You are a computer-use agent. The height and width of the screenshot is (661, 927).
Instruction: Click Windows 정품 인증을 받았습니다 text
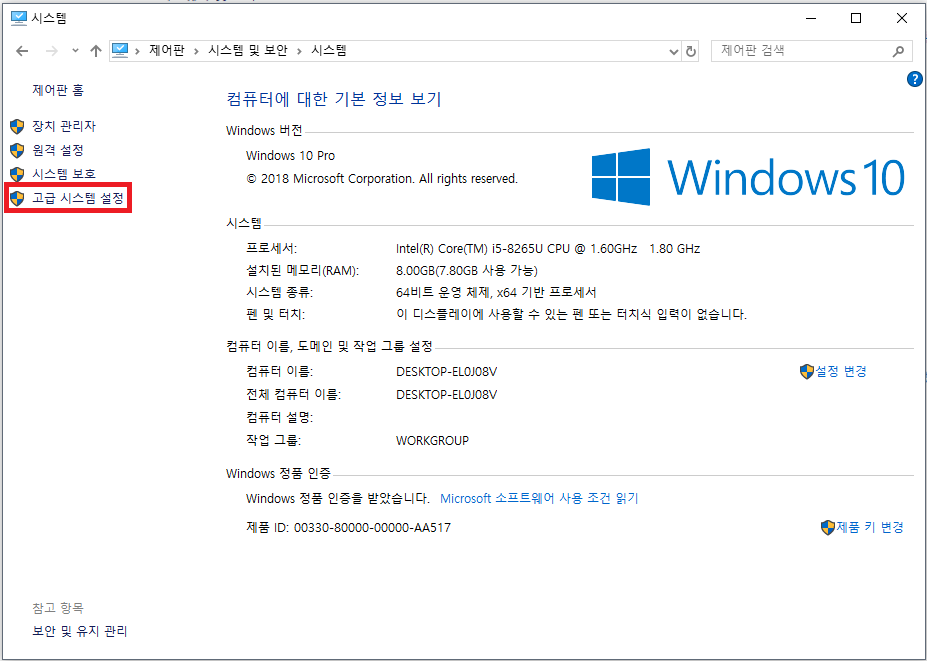pos(338,498)
